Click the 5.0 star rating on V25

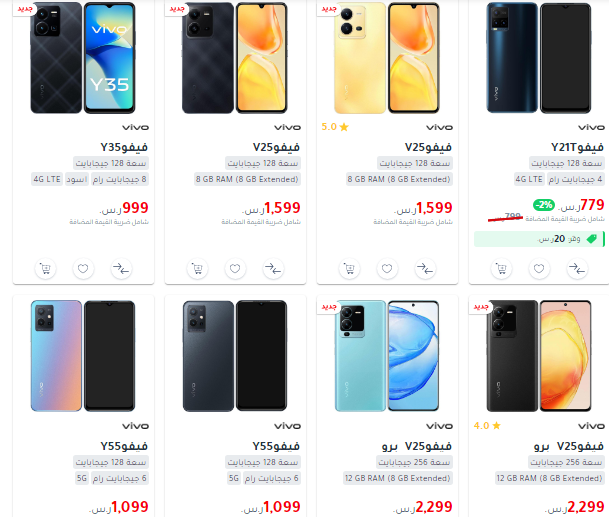[335, 127]
